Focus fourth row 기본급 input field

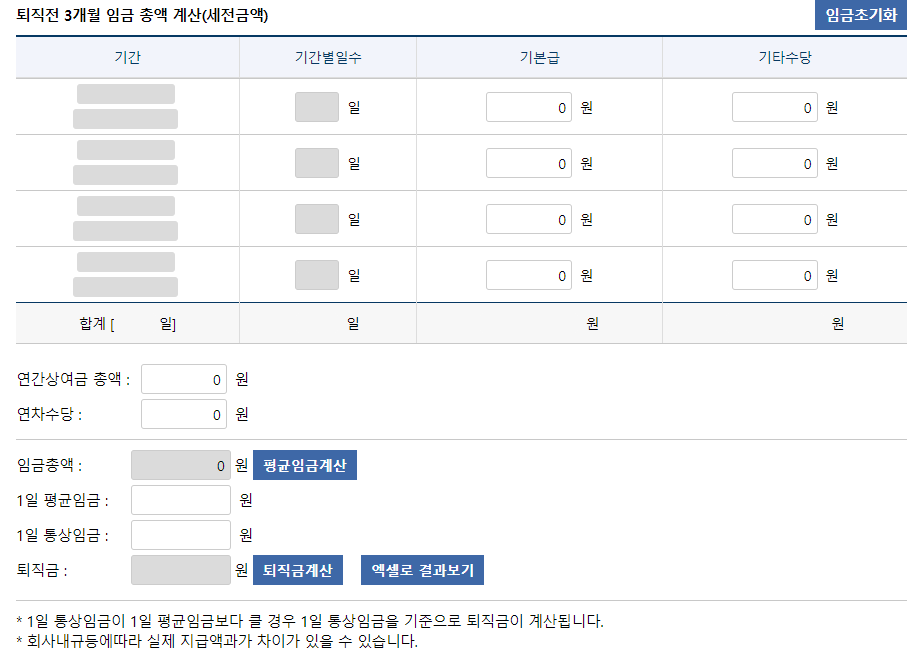529,275
